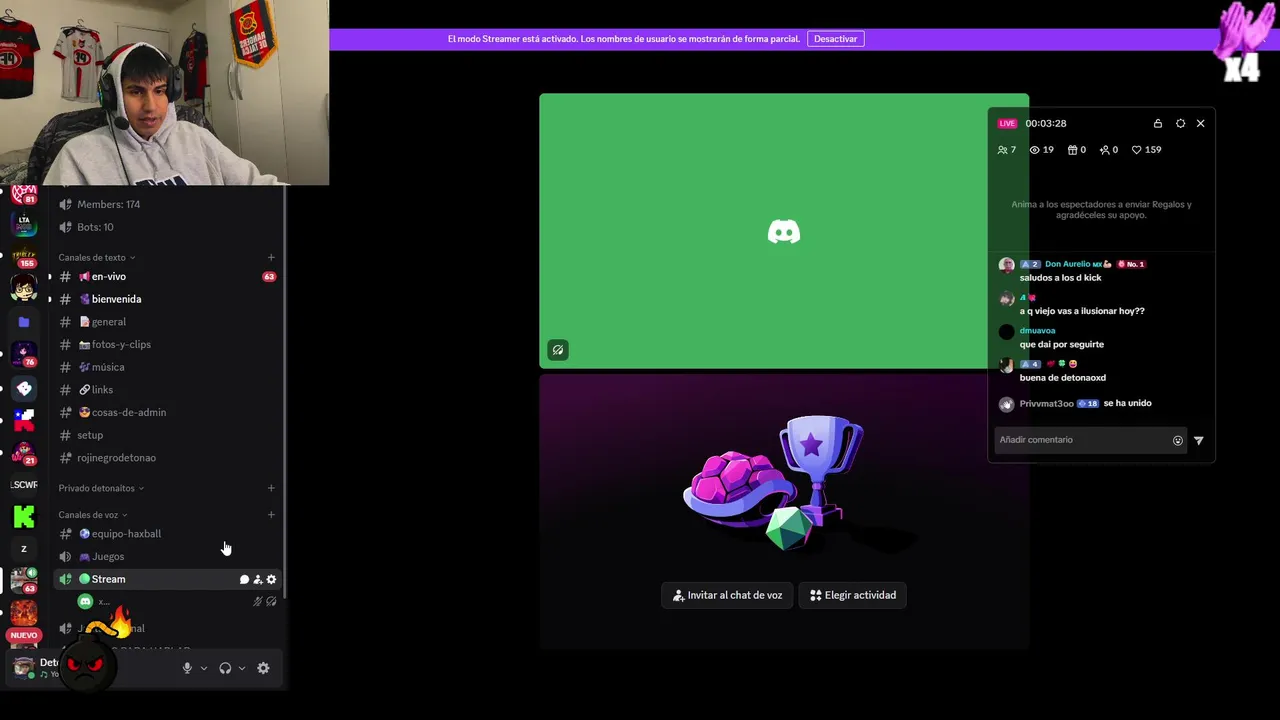
Task: Open the Z server icon
Action: click(24, 549)
